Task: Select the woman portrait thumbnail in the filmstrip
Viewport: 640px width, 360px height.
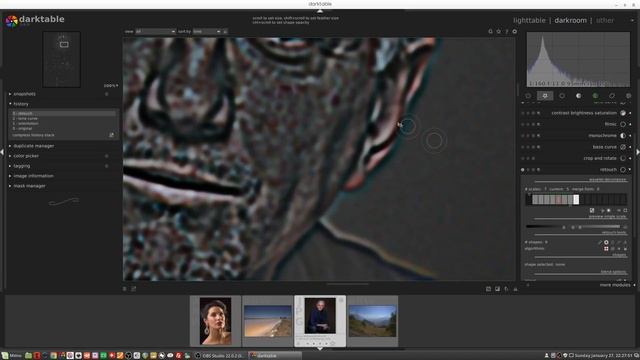Action: [x=215, y=321]
